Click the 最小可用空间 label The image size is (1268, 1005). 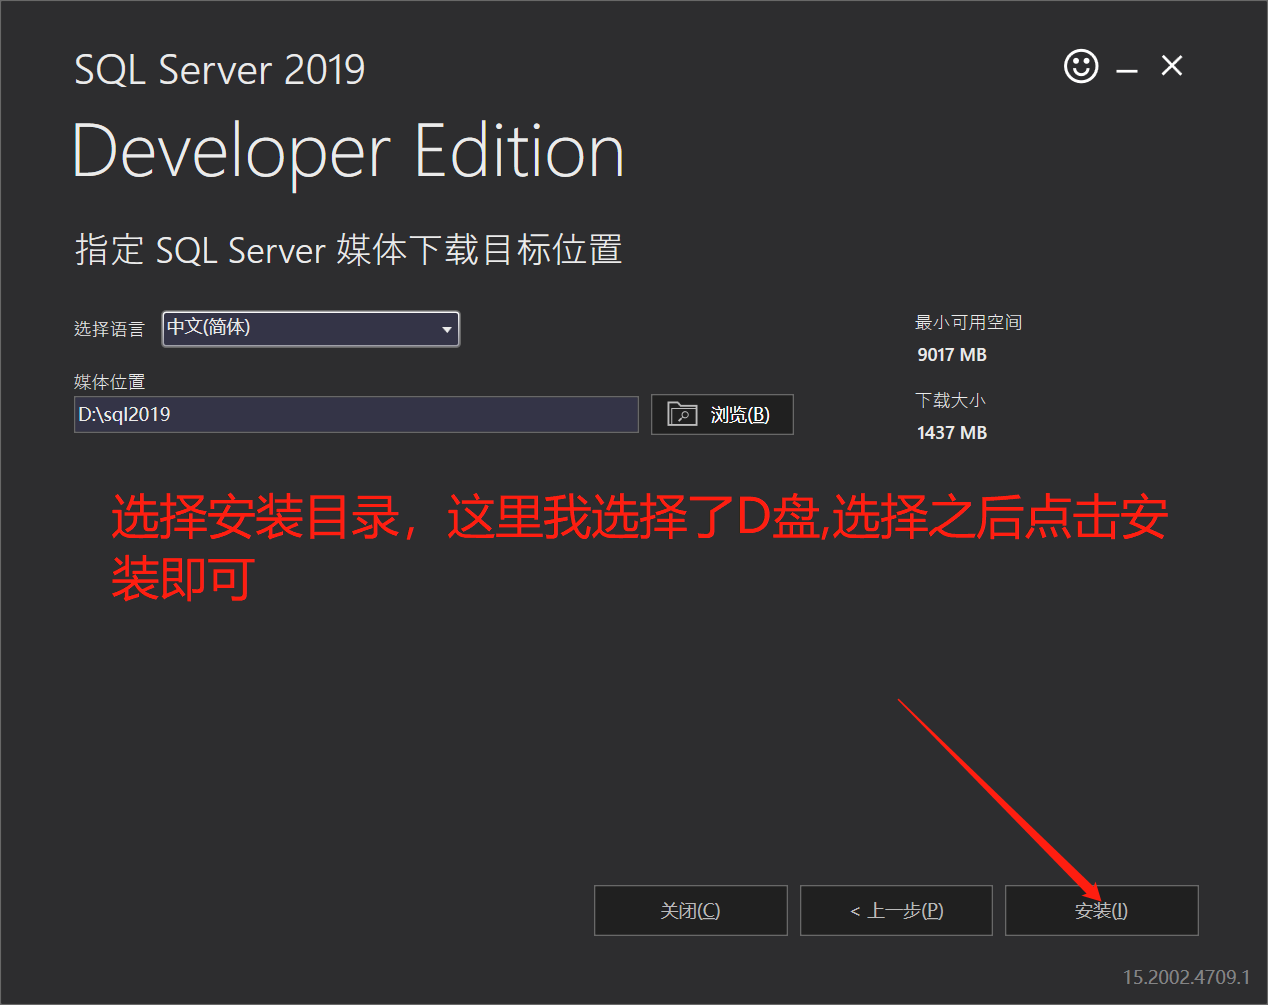pos(968,322)
